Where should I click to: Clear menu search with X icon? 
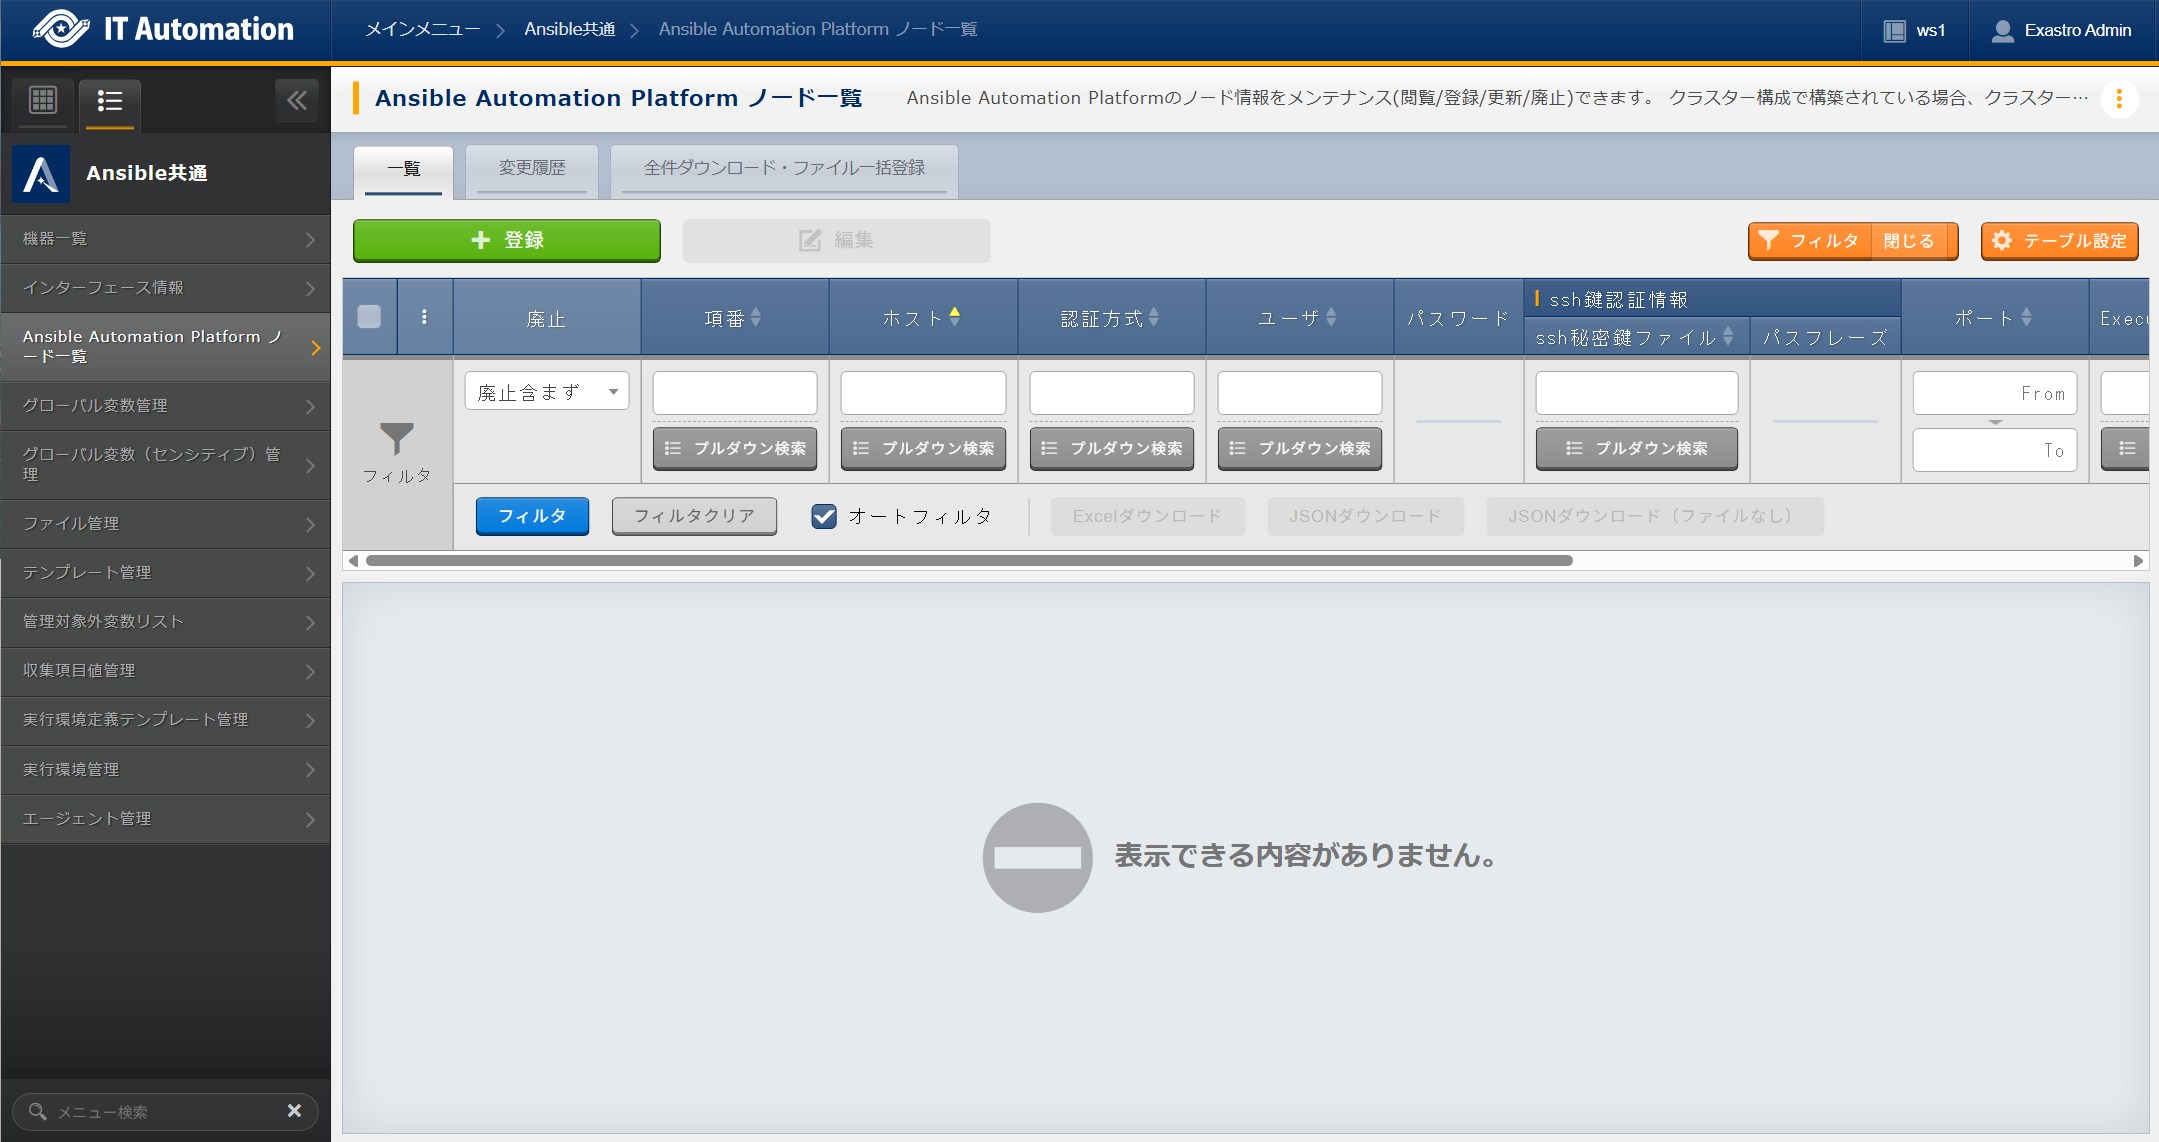click(x=294, y=1111)
